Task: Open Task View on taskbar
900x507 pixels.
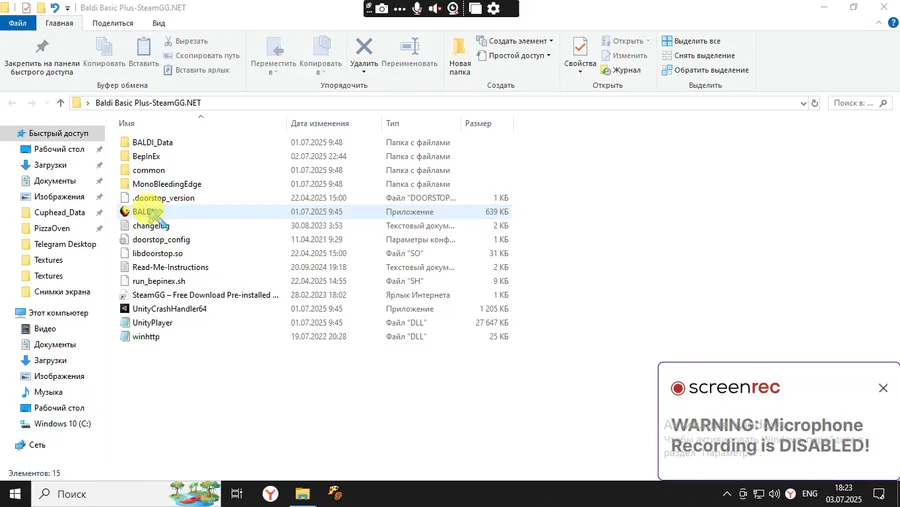Action: pos(236,494)
